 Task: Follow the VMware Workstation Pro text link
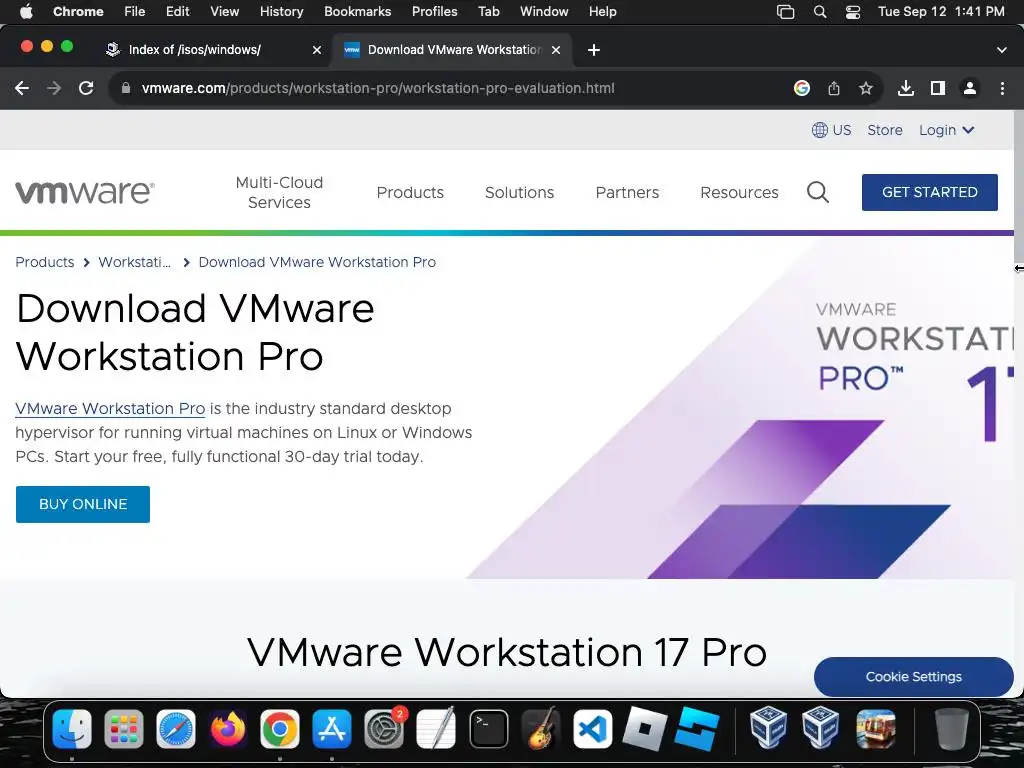coord(110,409)
